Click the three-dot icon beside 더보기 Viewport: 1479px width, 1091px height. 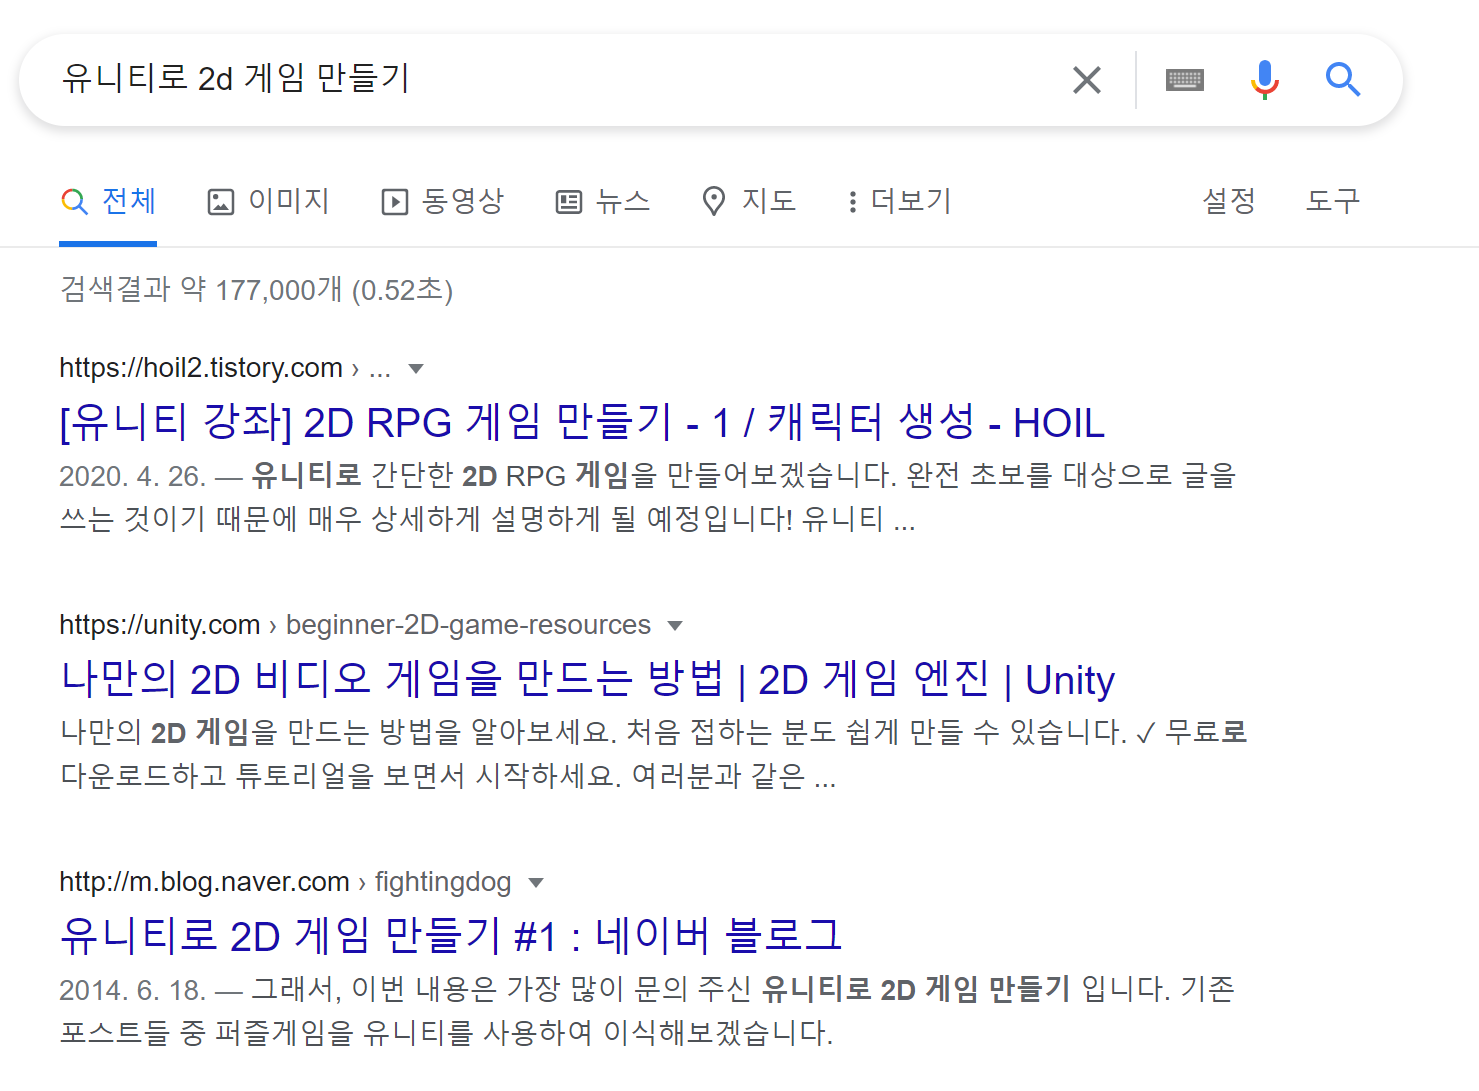852,202
